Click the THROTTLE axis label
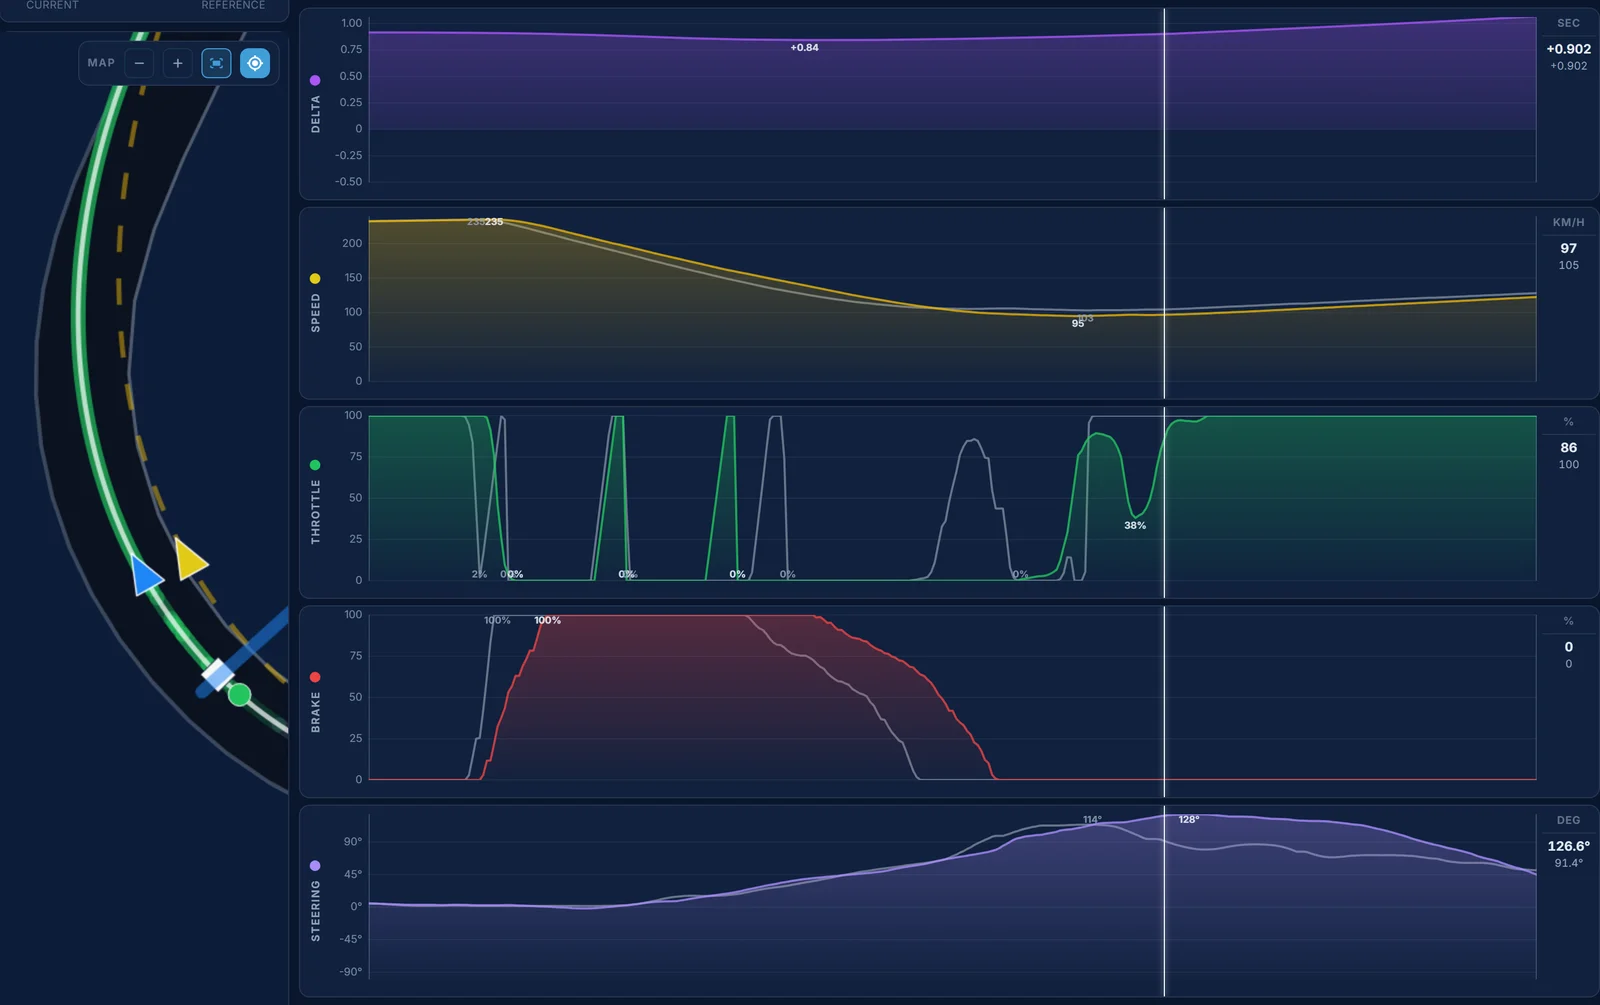Screen dimensions: 1600x1005 pyautogui.click(x=315, y=511)
